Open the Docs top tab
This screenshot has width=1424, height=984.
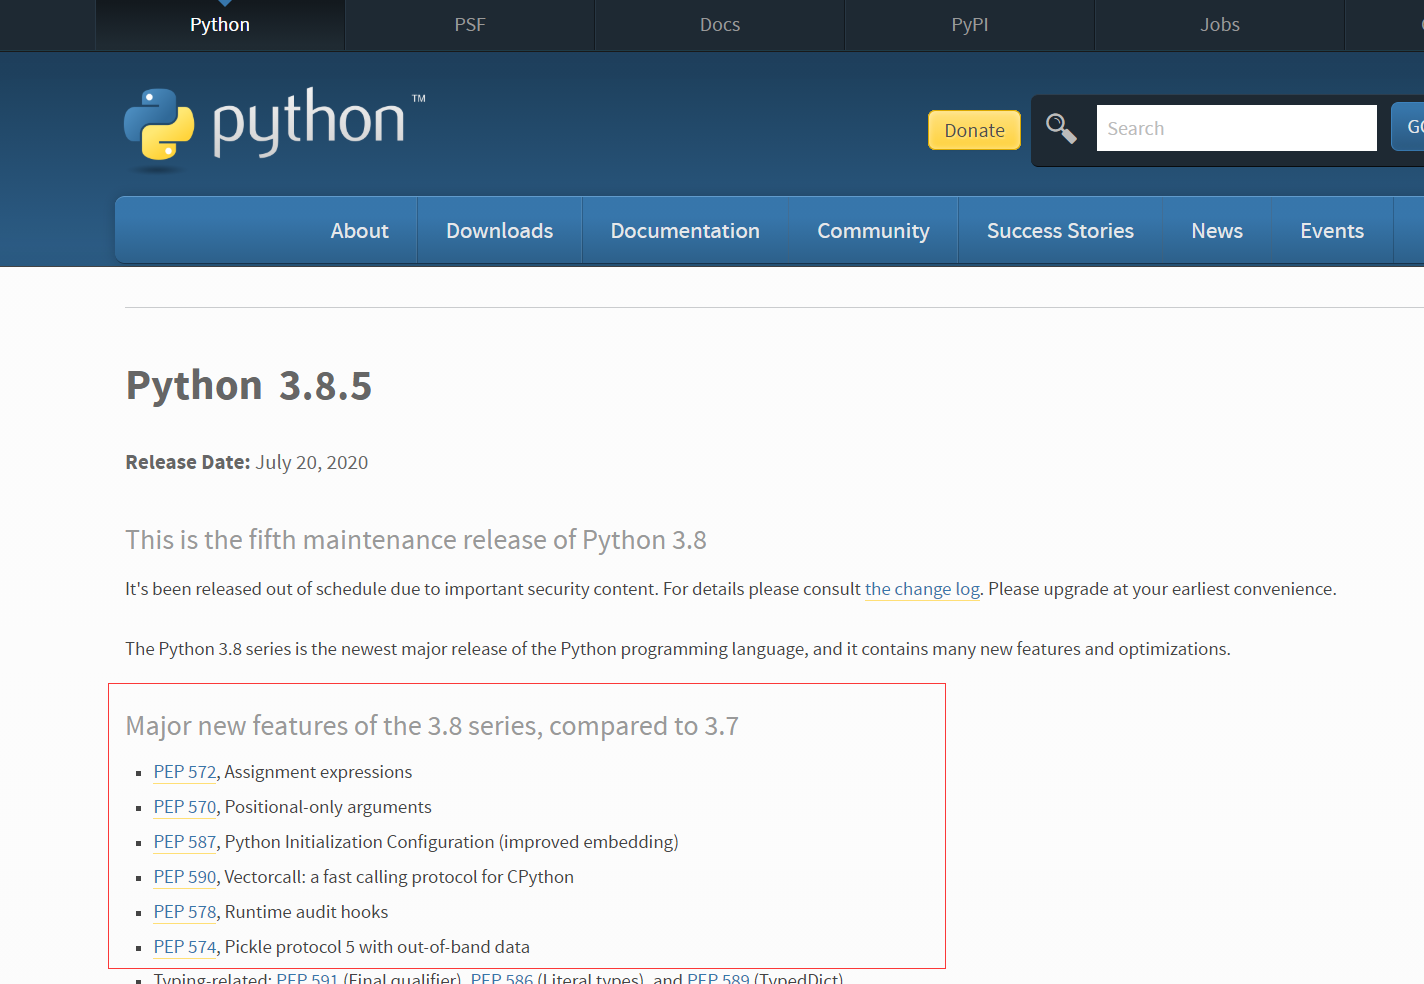720,25
